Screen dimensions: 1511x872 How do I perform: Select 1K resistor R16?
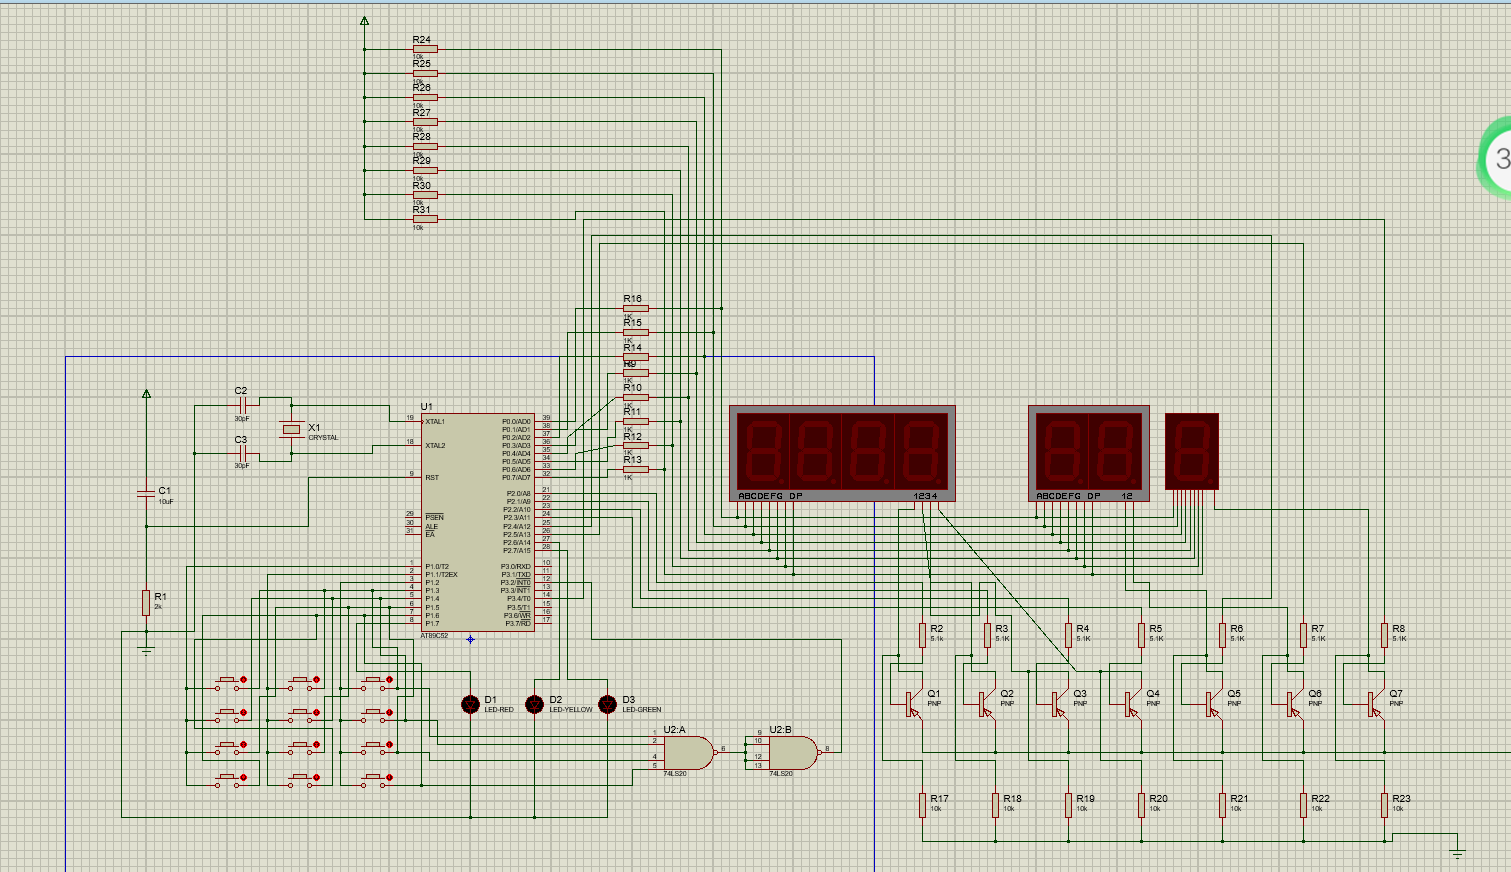tap(636, 308)
